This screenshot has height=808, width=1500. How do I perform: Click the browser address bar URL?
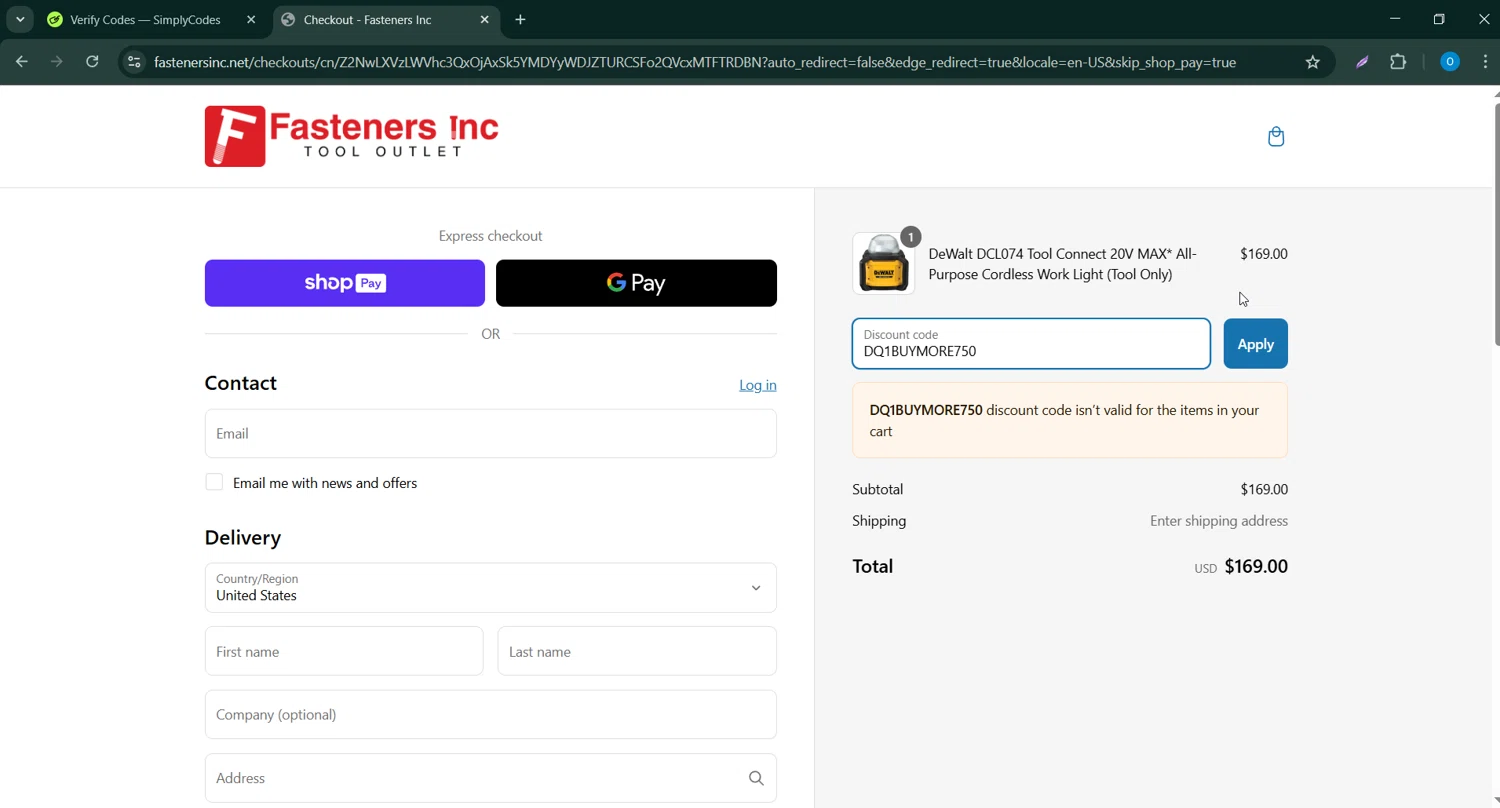pos(695,62)
